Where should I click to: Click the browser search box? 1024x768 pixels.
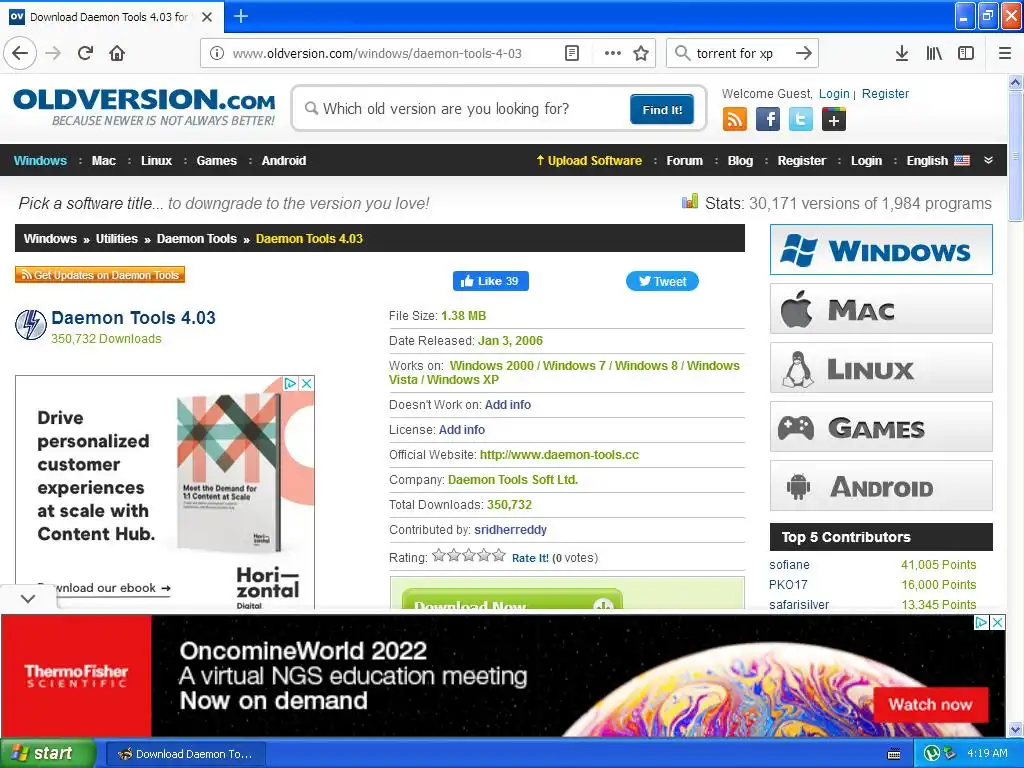tap(741, 54)
